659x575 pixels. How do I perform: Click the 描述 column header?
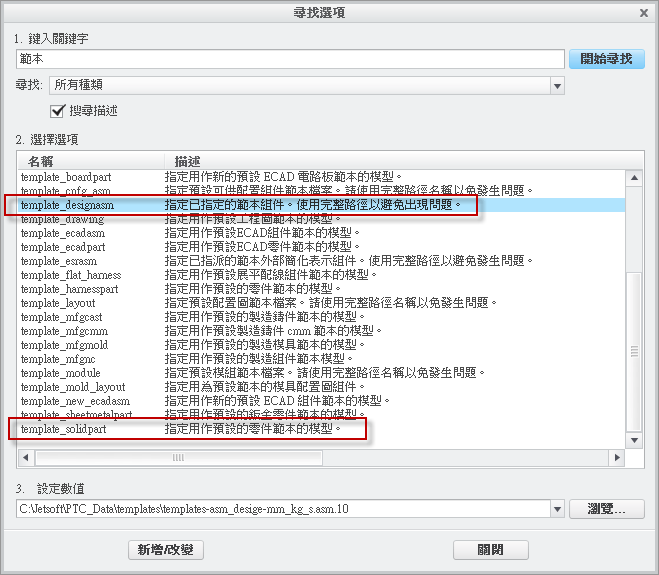pos(188,161)
